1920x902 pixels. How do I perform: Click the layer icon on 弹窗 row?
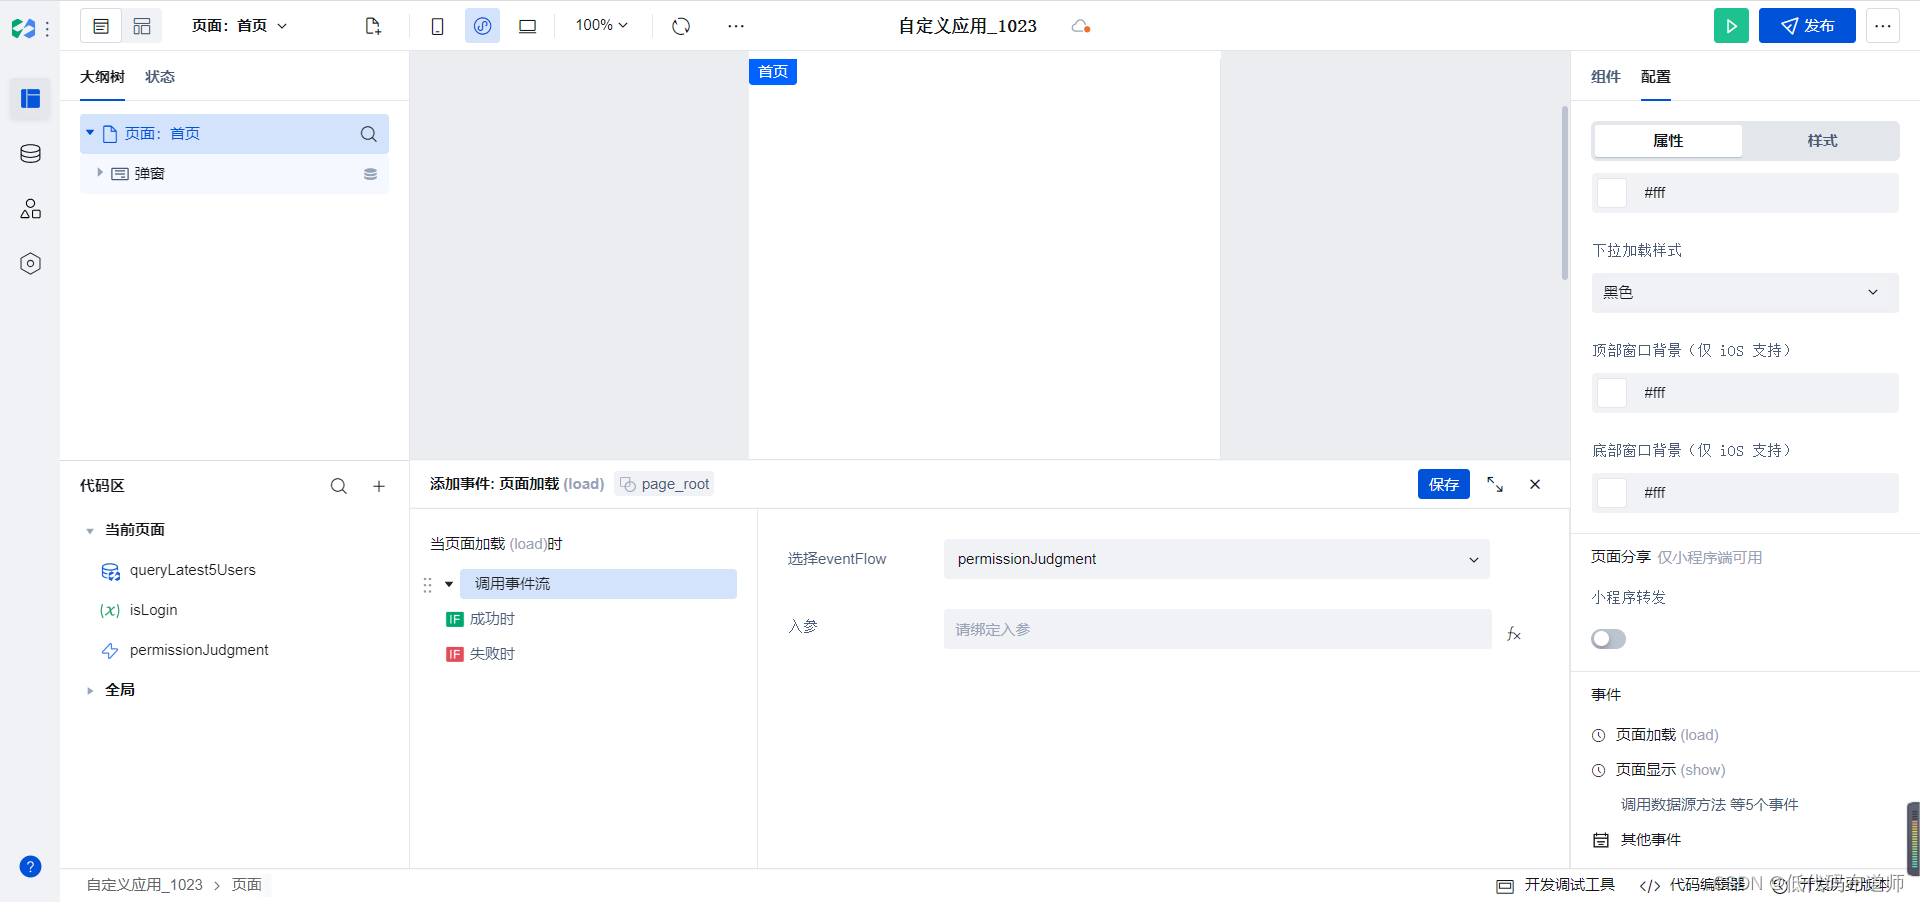tap(370, 174)
